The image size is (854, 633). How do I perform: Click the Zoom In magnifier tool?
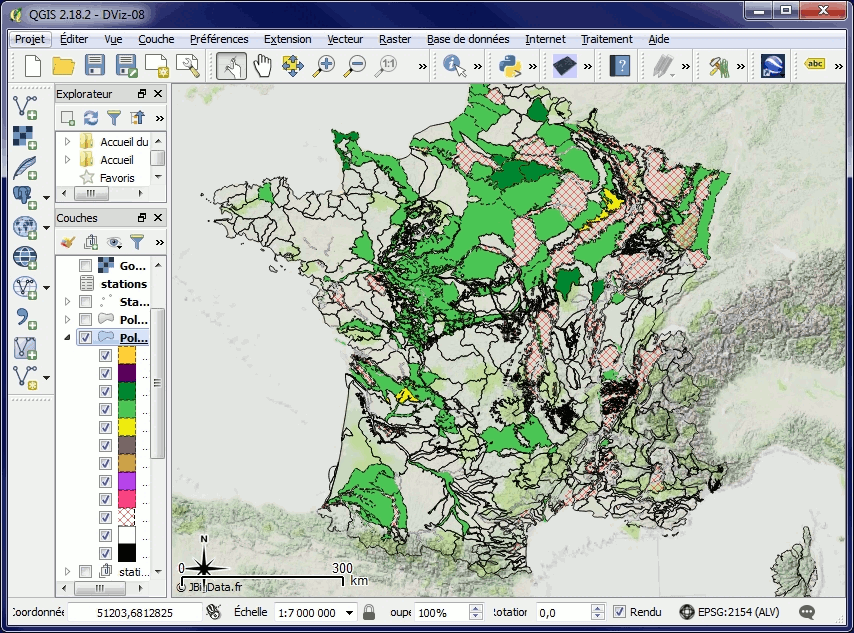pos(324,66)
